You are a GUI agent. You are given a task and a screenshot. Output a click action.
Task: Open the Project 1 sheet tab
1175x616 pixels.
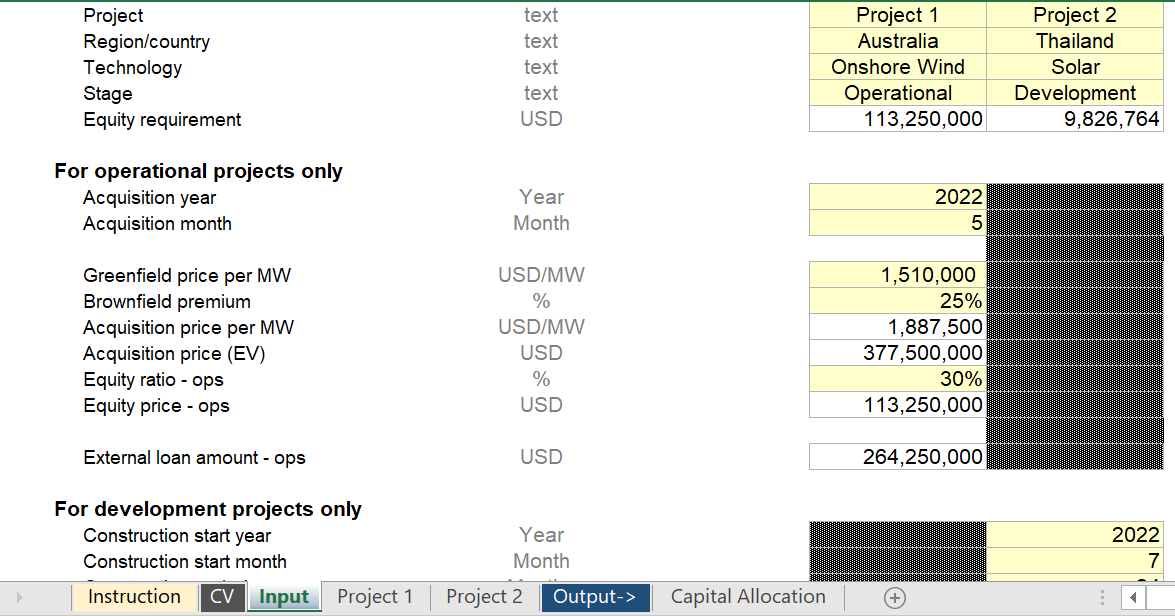375,597
